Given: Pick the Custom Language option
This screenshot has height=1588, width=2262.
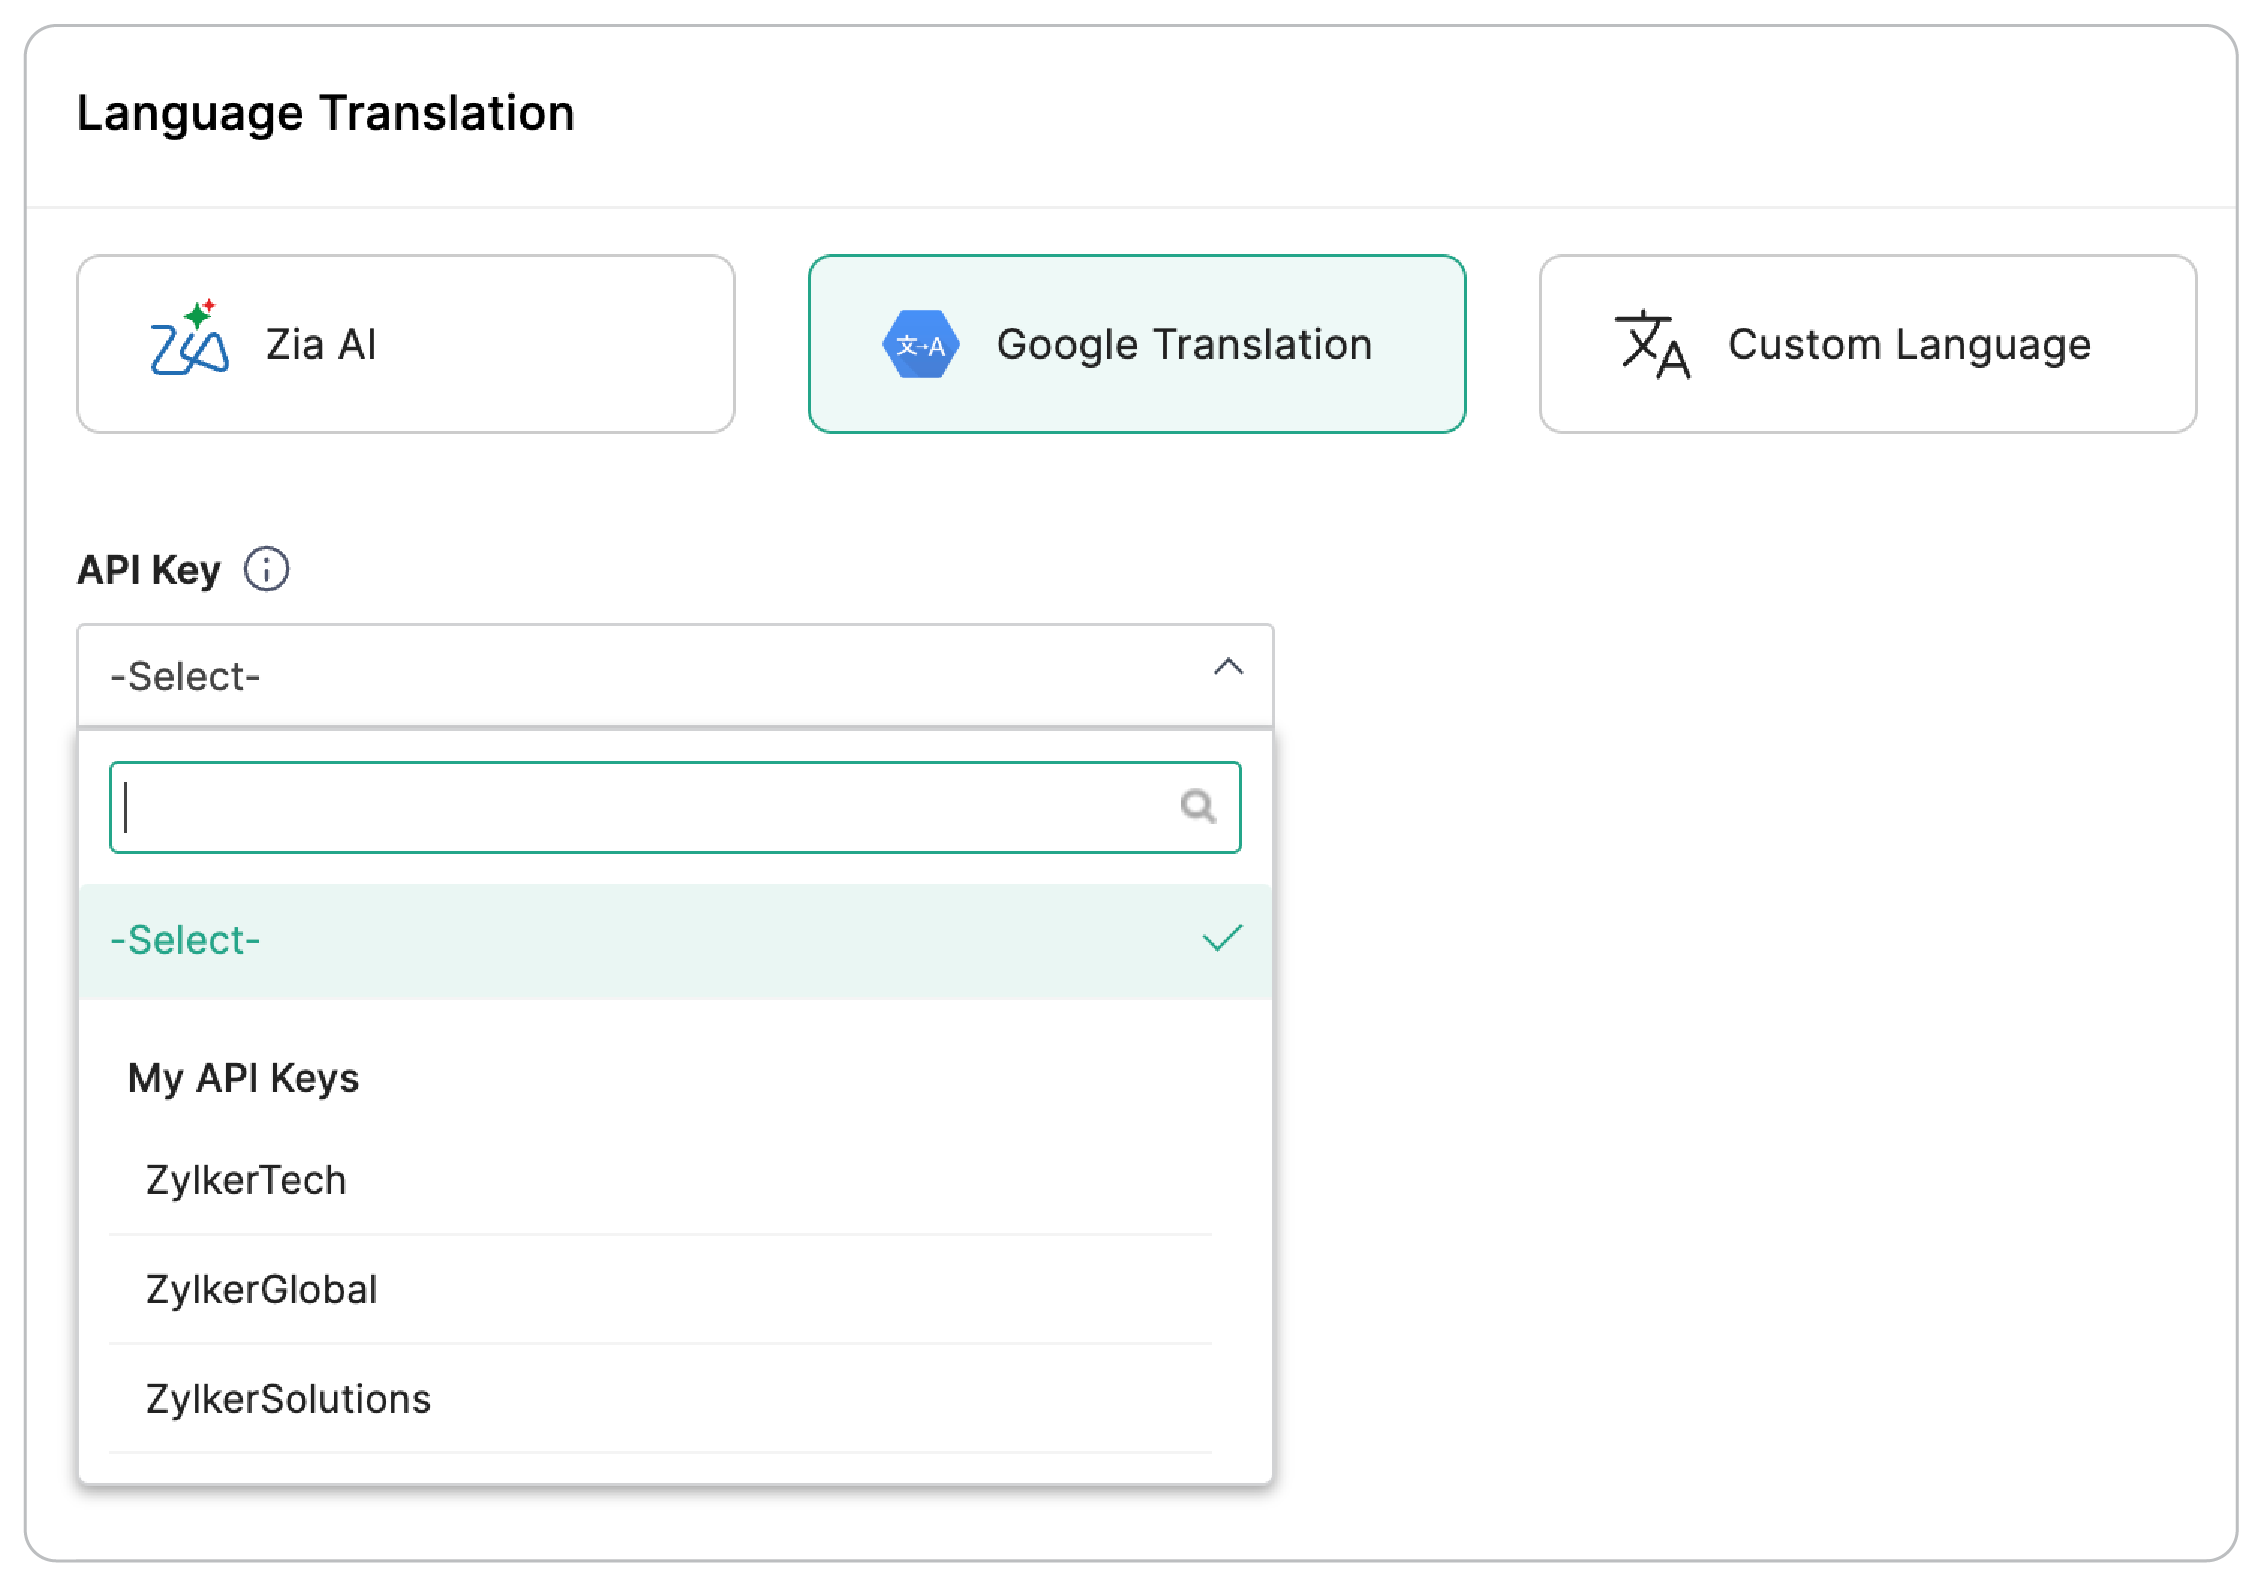Looking at the screenshot, I should pos(1868,344).
